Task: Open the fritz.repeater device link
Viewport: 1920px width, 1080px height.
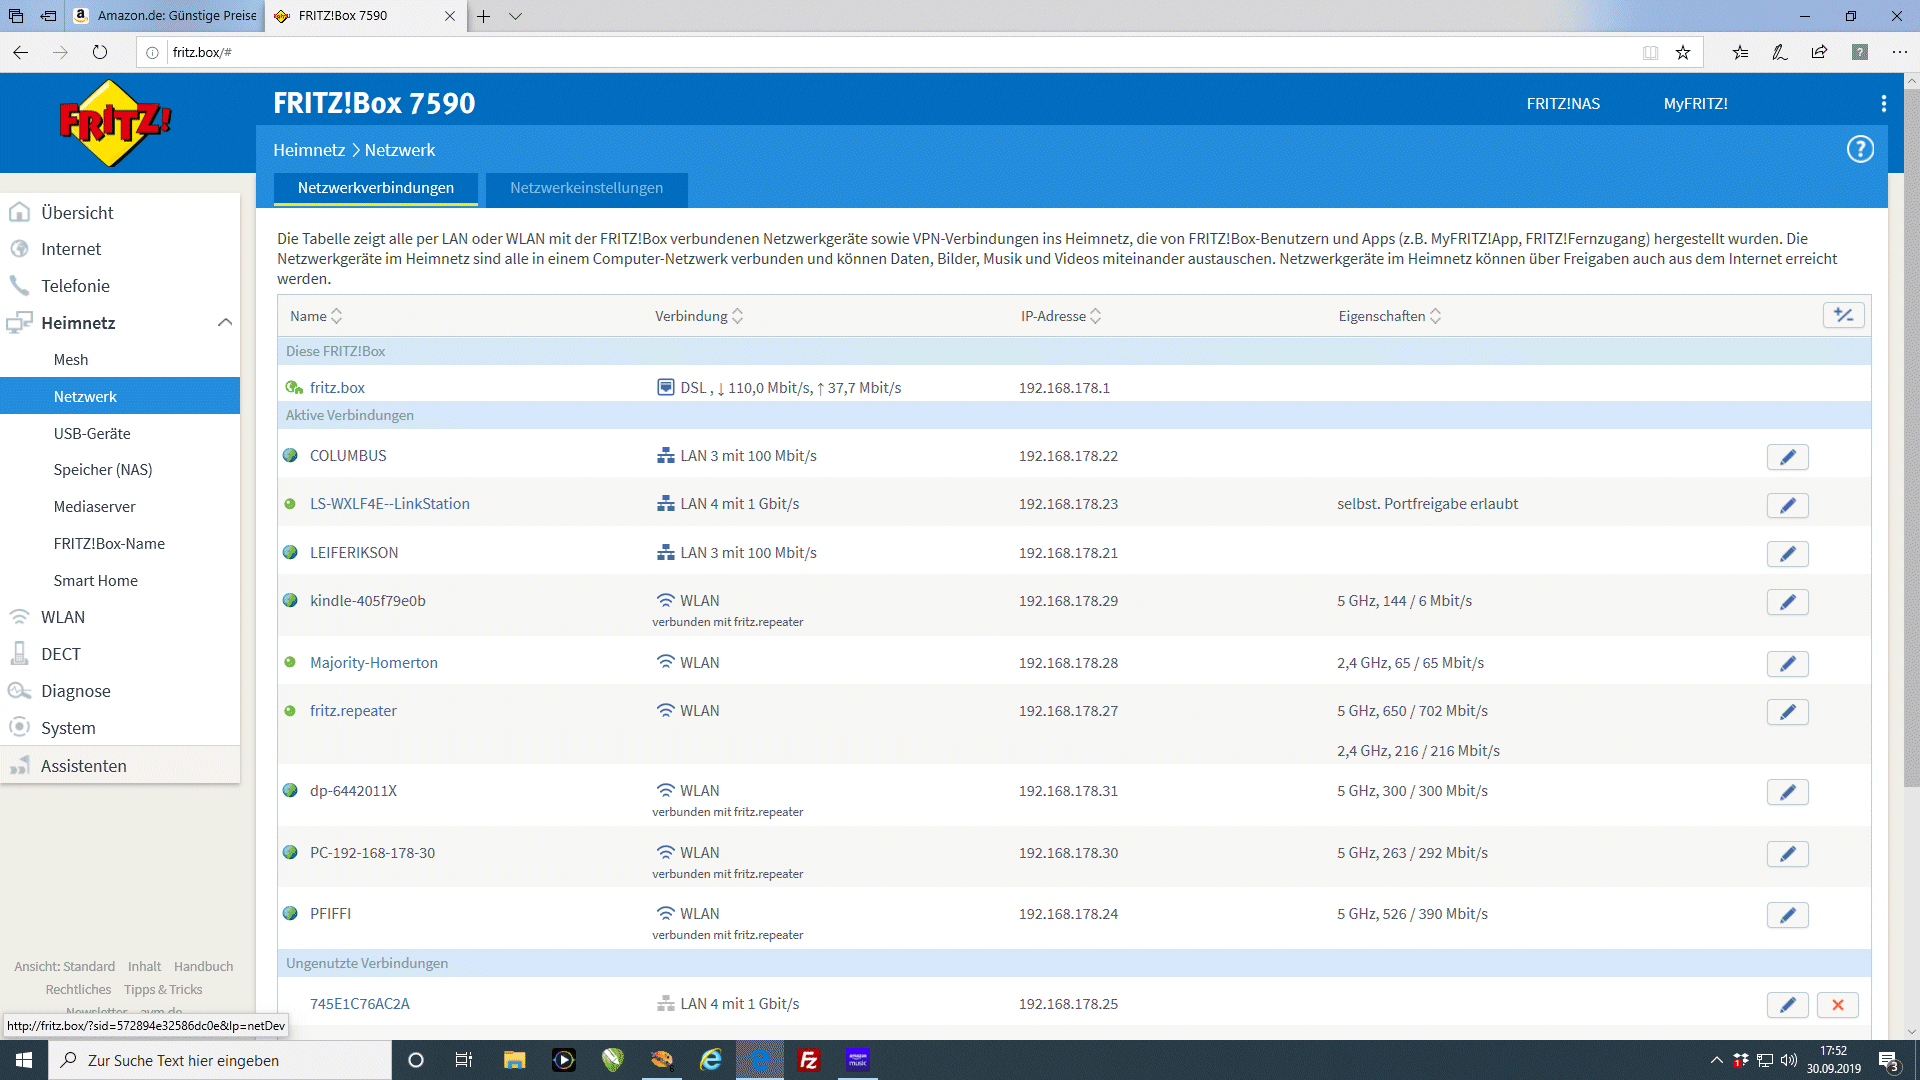Action: pyautogui.click(x=353, y=711)
